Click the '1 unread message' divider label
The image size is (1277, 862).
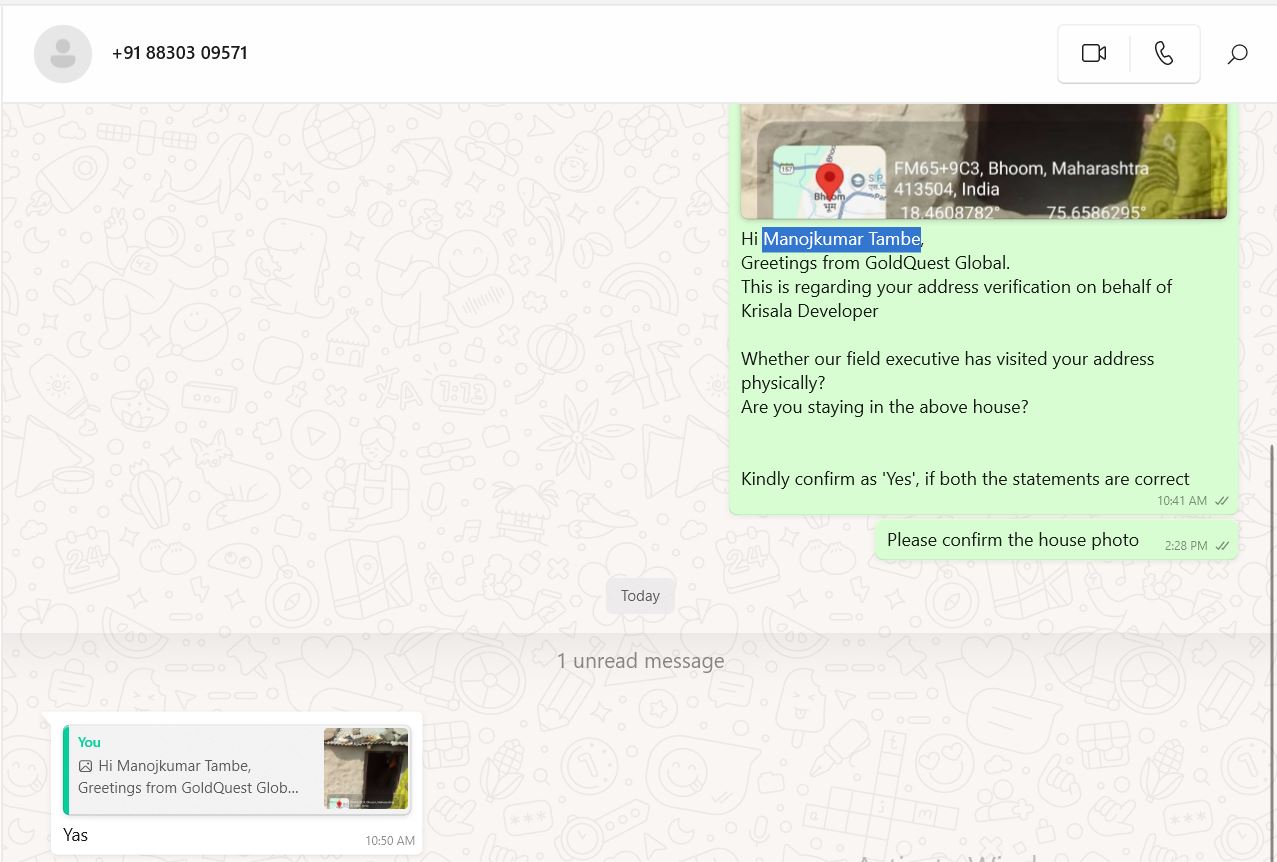click(x=640, y=661)
